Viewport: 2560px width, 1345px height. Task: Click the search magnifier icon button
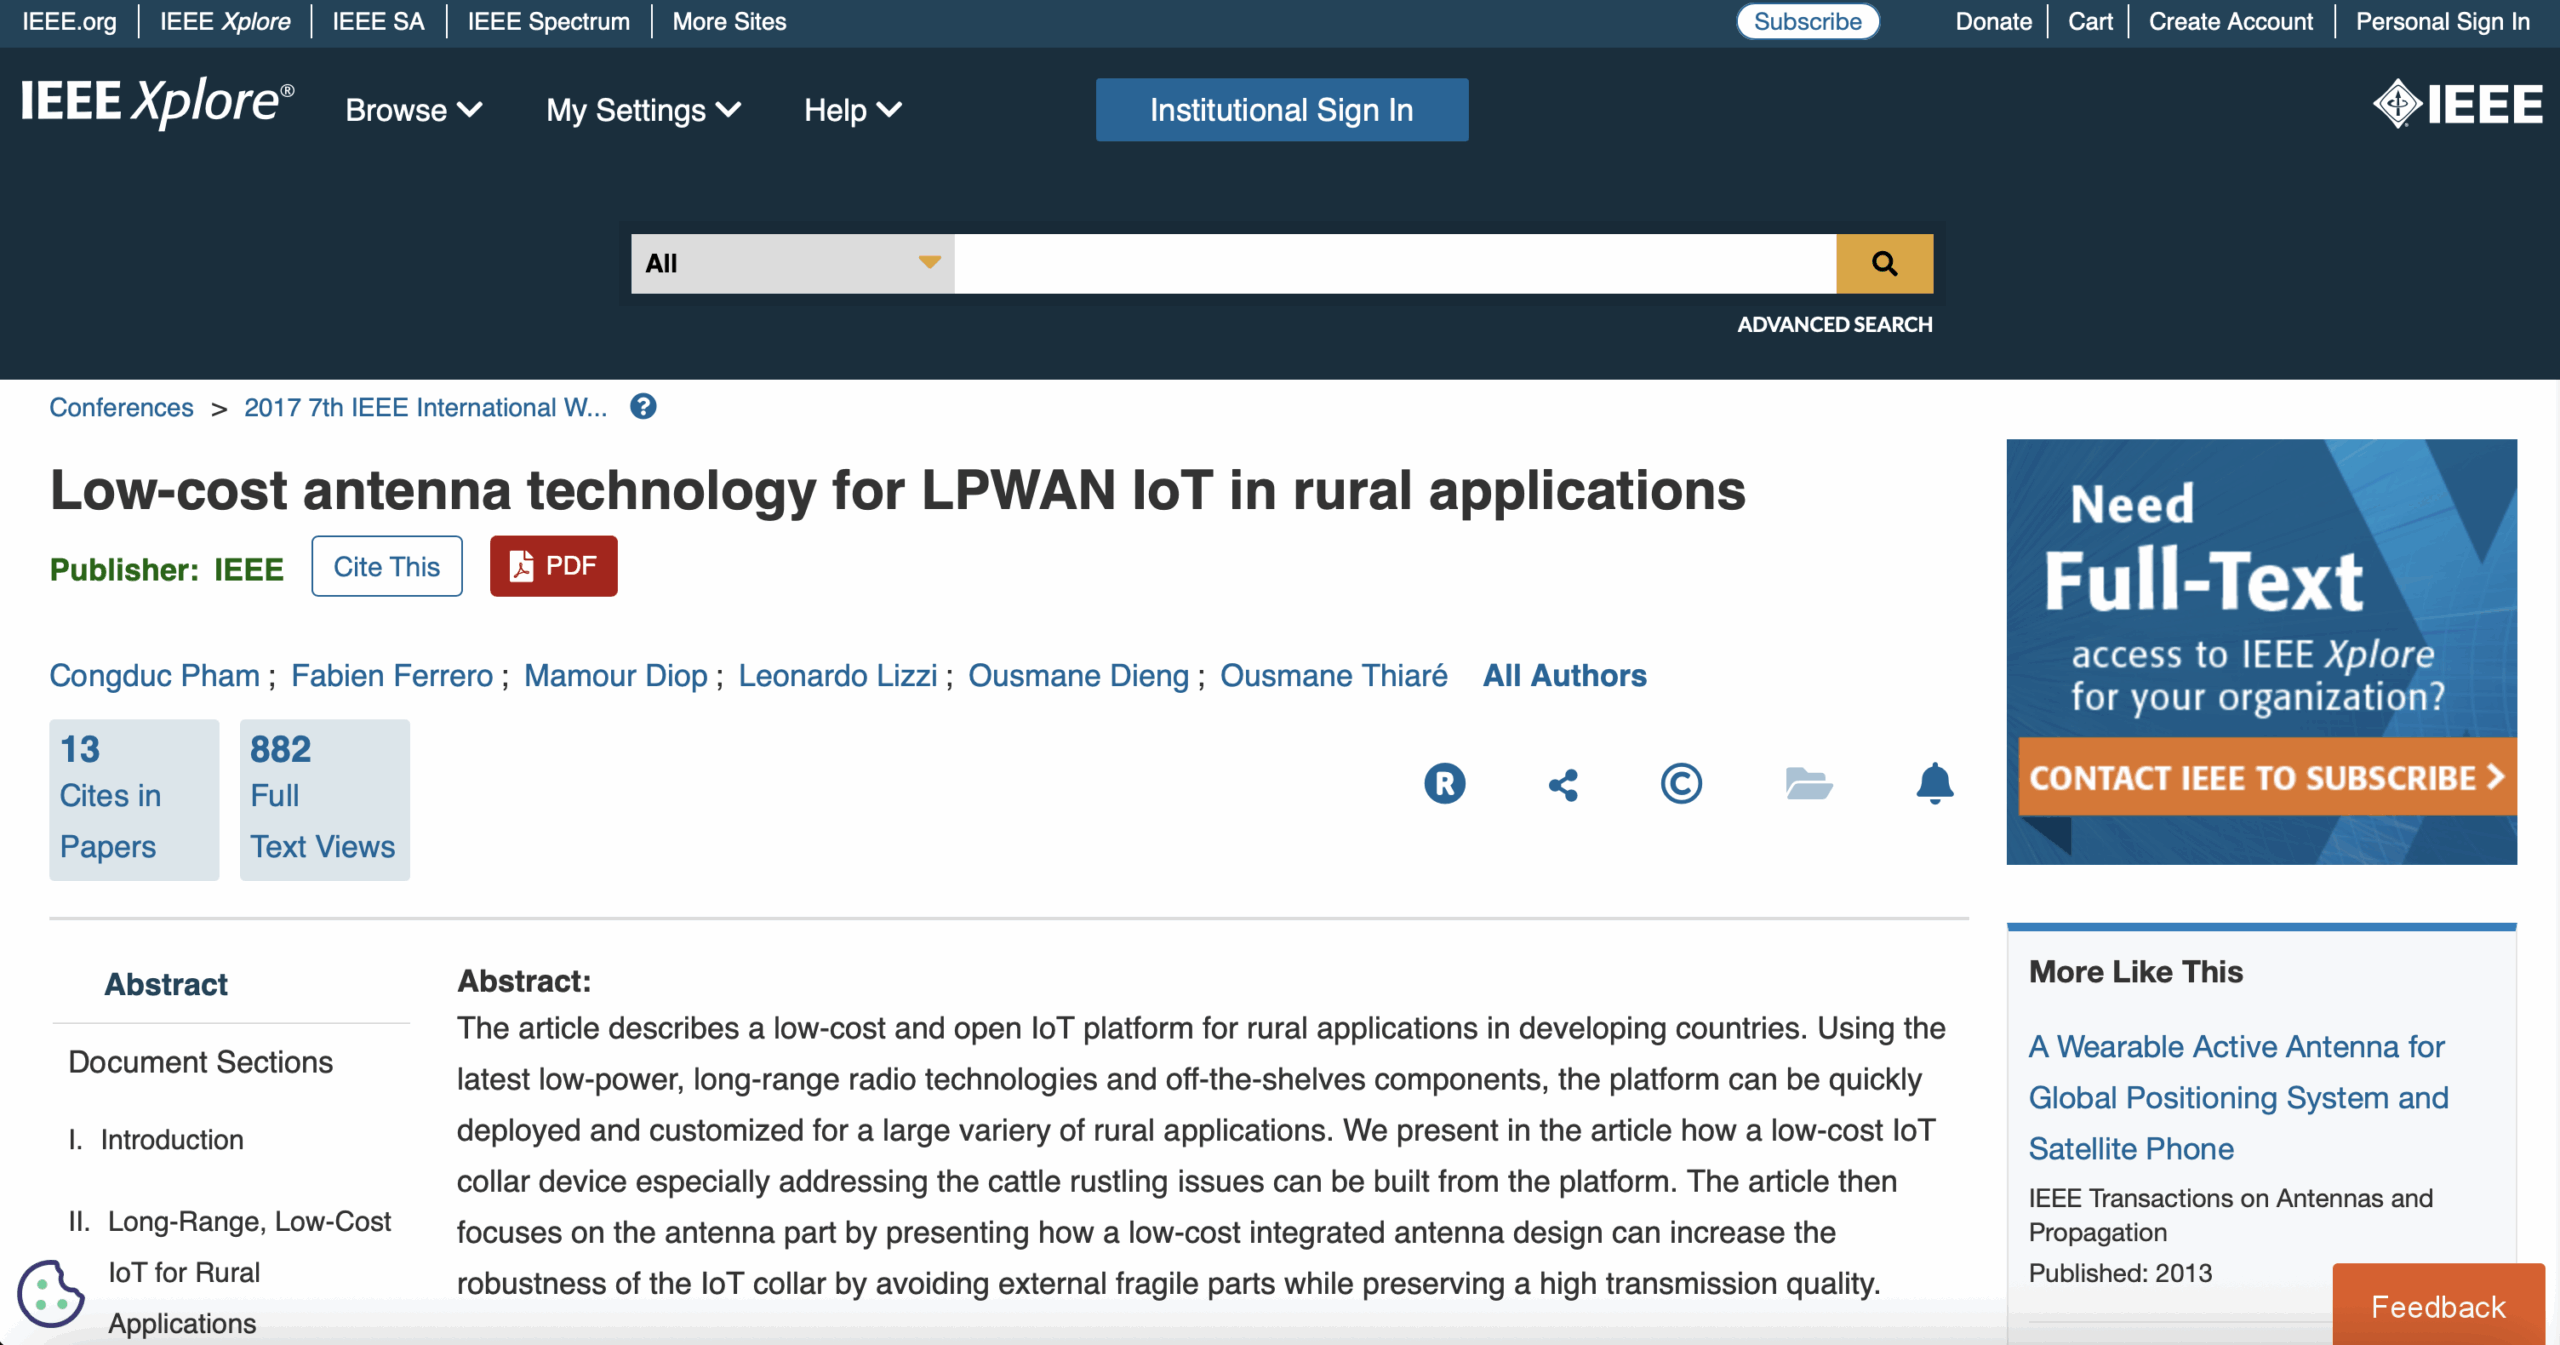pos(1884,264)
